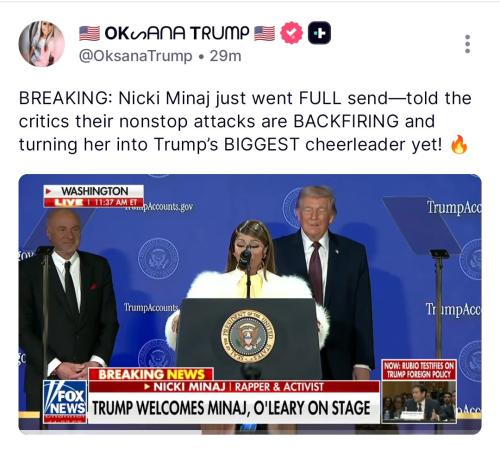Click the Now: Rubio Testifies label
Viewport: 500px width, 449px height.
tap(419, 370)
